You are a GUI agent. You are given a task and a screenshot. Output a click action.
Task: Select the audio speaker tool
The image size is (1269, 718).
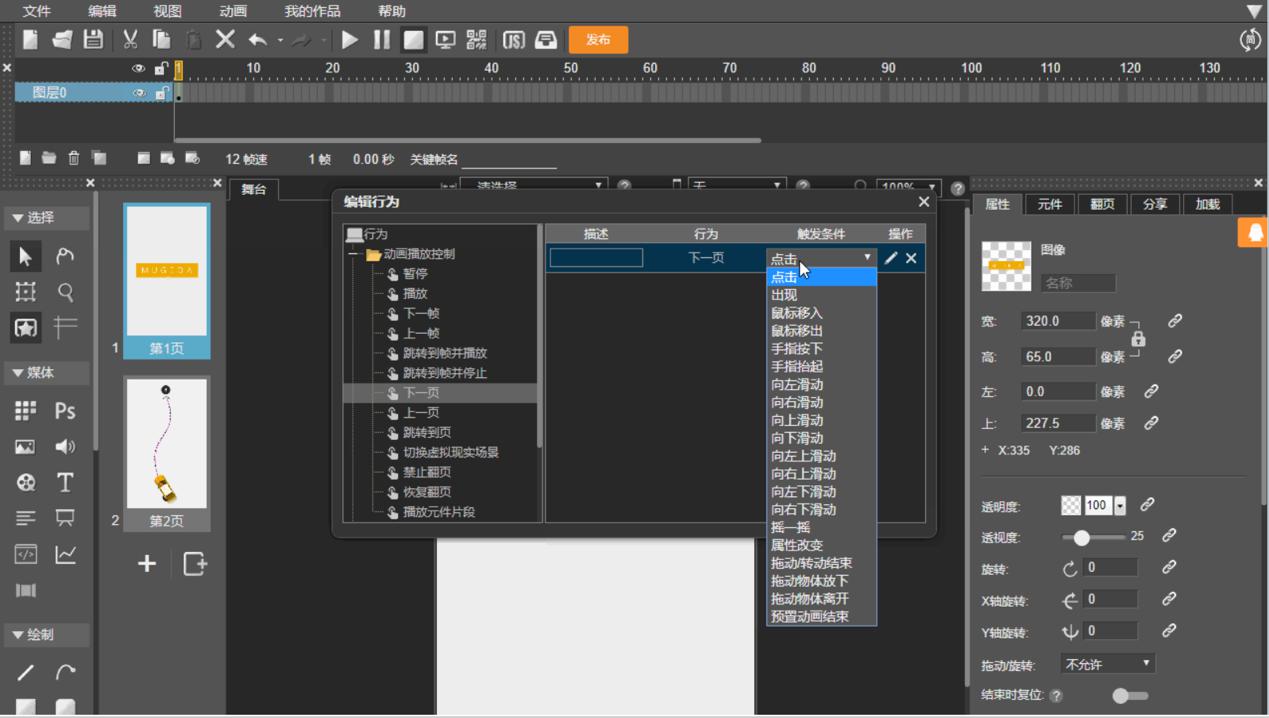pos(65,447)
